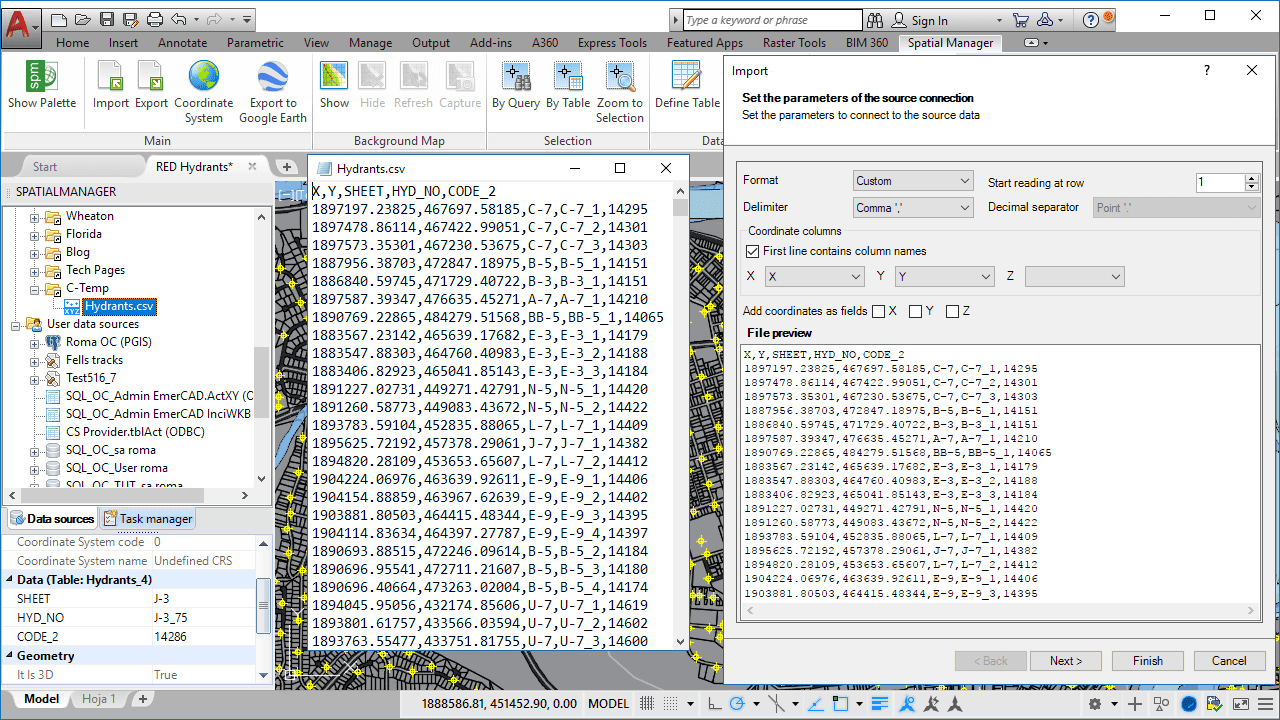Click Zoom to Selection icon
Viewport: 1280px width, 720px height.
620,77
